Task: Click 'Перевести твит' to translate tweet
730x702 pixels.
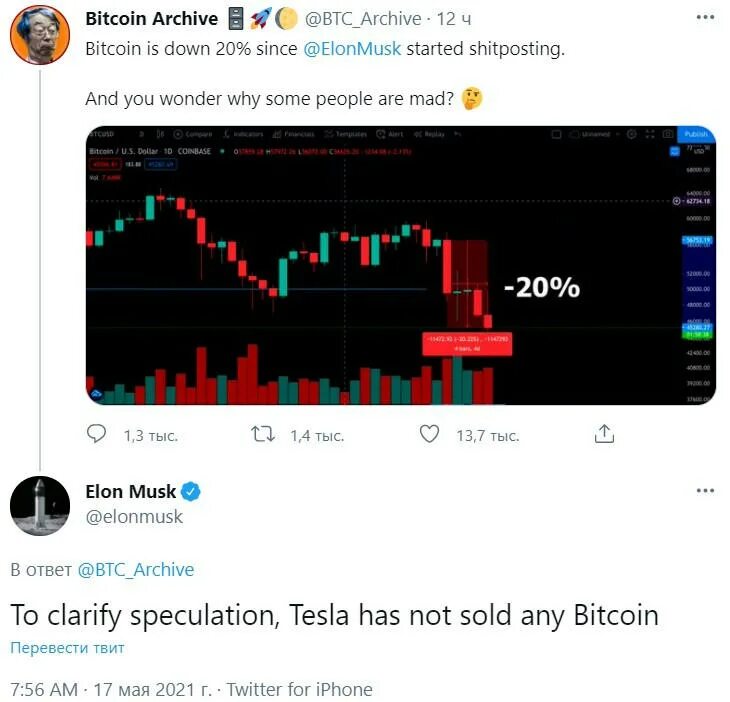Action: point(67,648)
